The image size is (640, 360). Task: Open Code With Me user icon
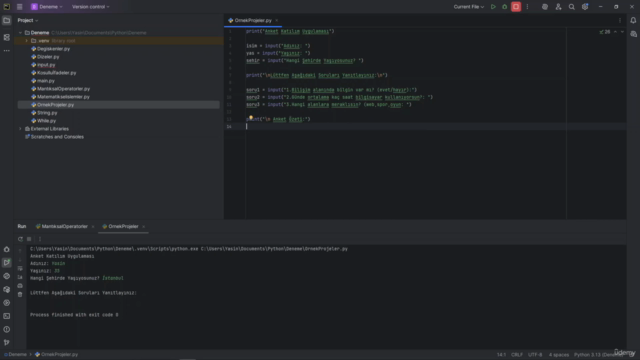(x=558, y=7)
